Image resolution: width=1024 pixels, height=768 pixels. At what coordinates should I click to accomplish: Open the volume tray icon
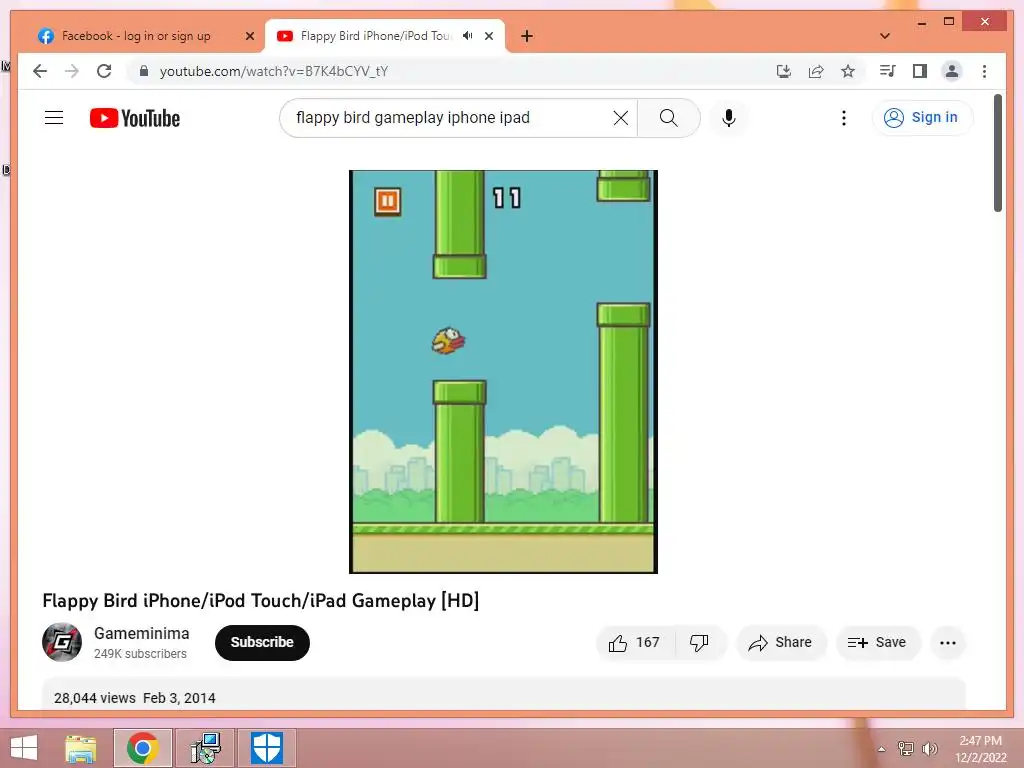pos(929,748)
